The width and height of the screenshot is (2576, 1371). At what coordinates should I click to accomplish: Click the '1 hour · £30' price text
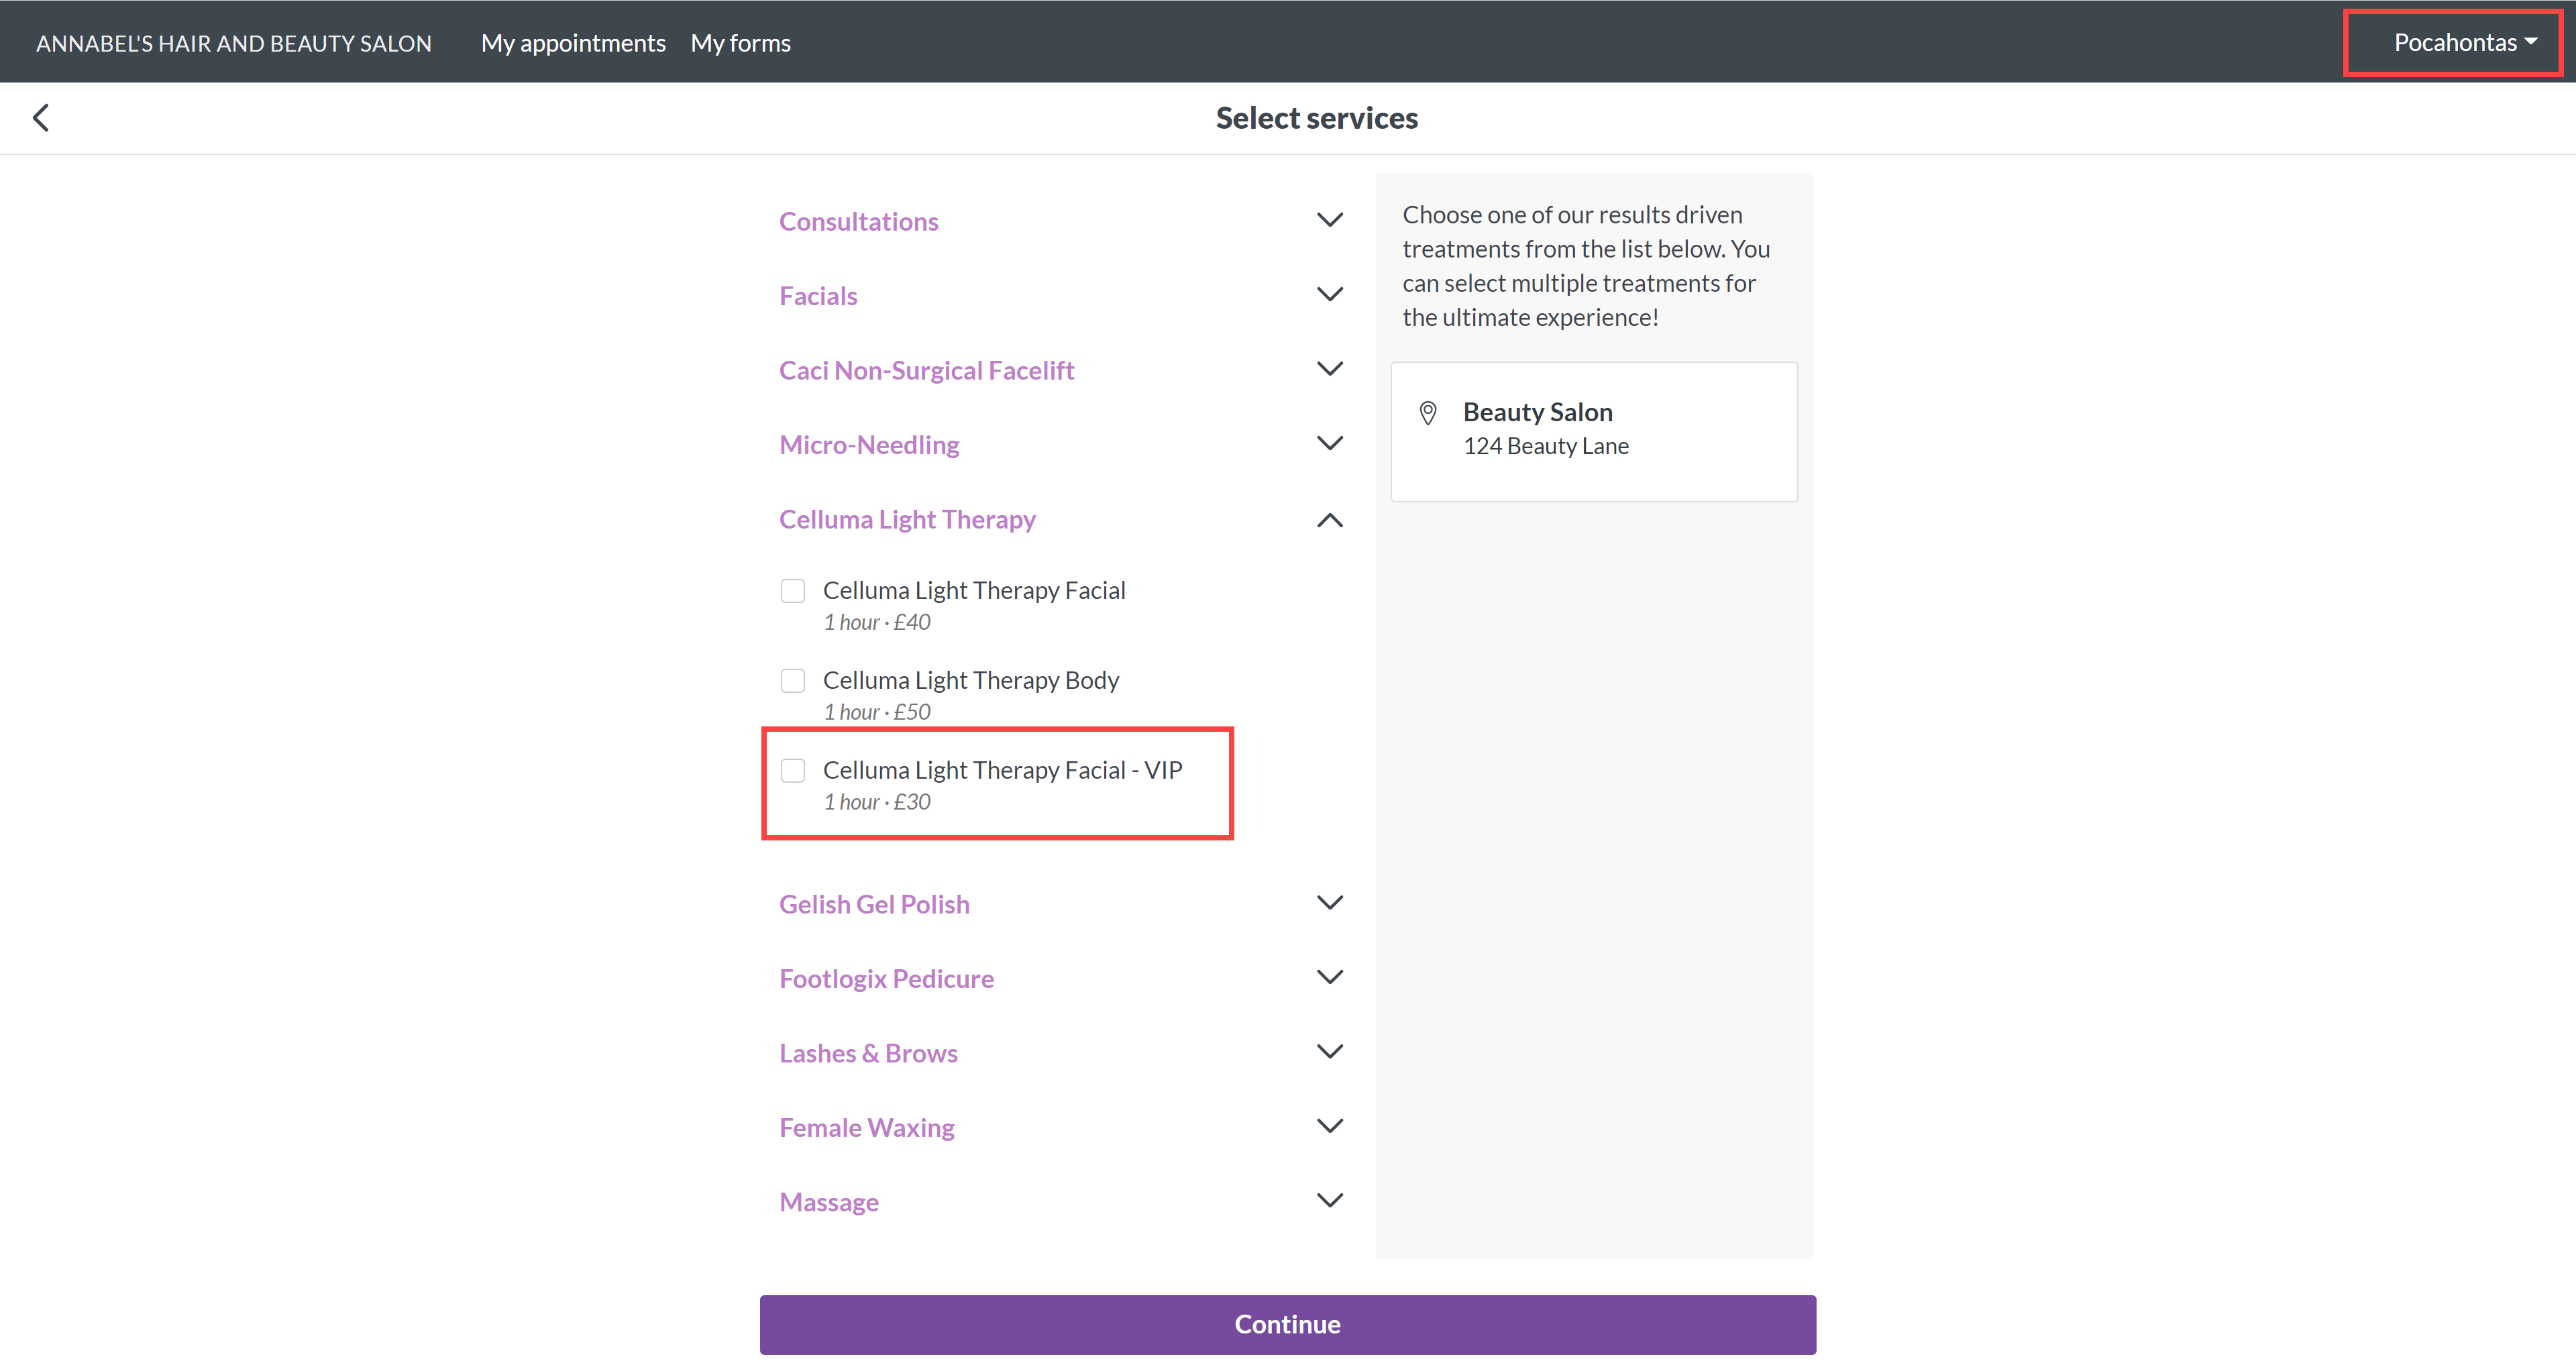tap(877, 802)
